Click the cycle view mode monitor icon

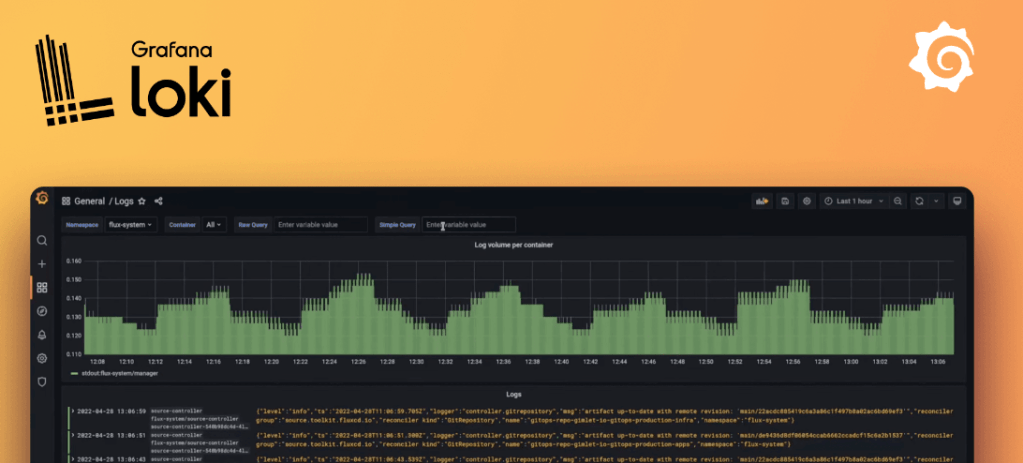(x=957, y=201)
